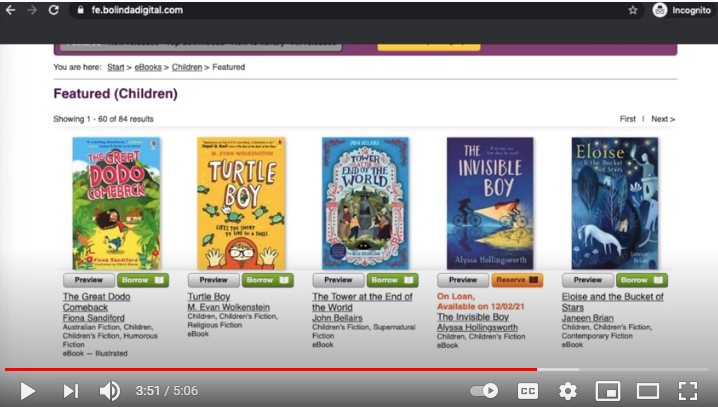
Task: Open The Great Dodo Comeback cover
Action: click(116, 203)
